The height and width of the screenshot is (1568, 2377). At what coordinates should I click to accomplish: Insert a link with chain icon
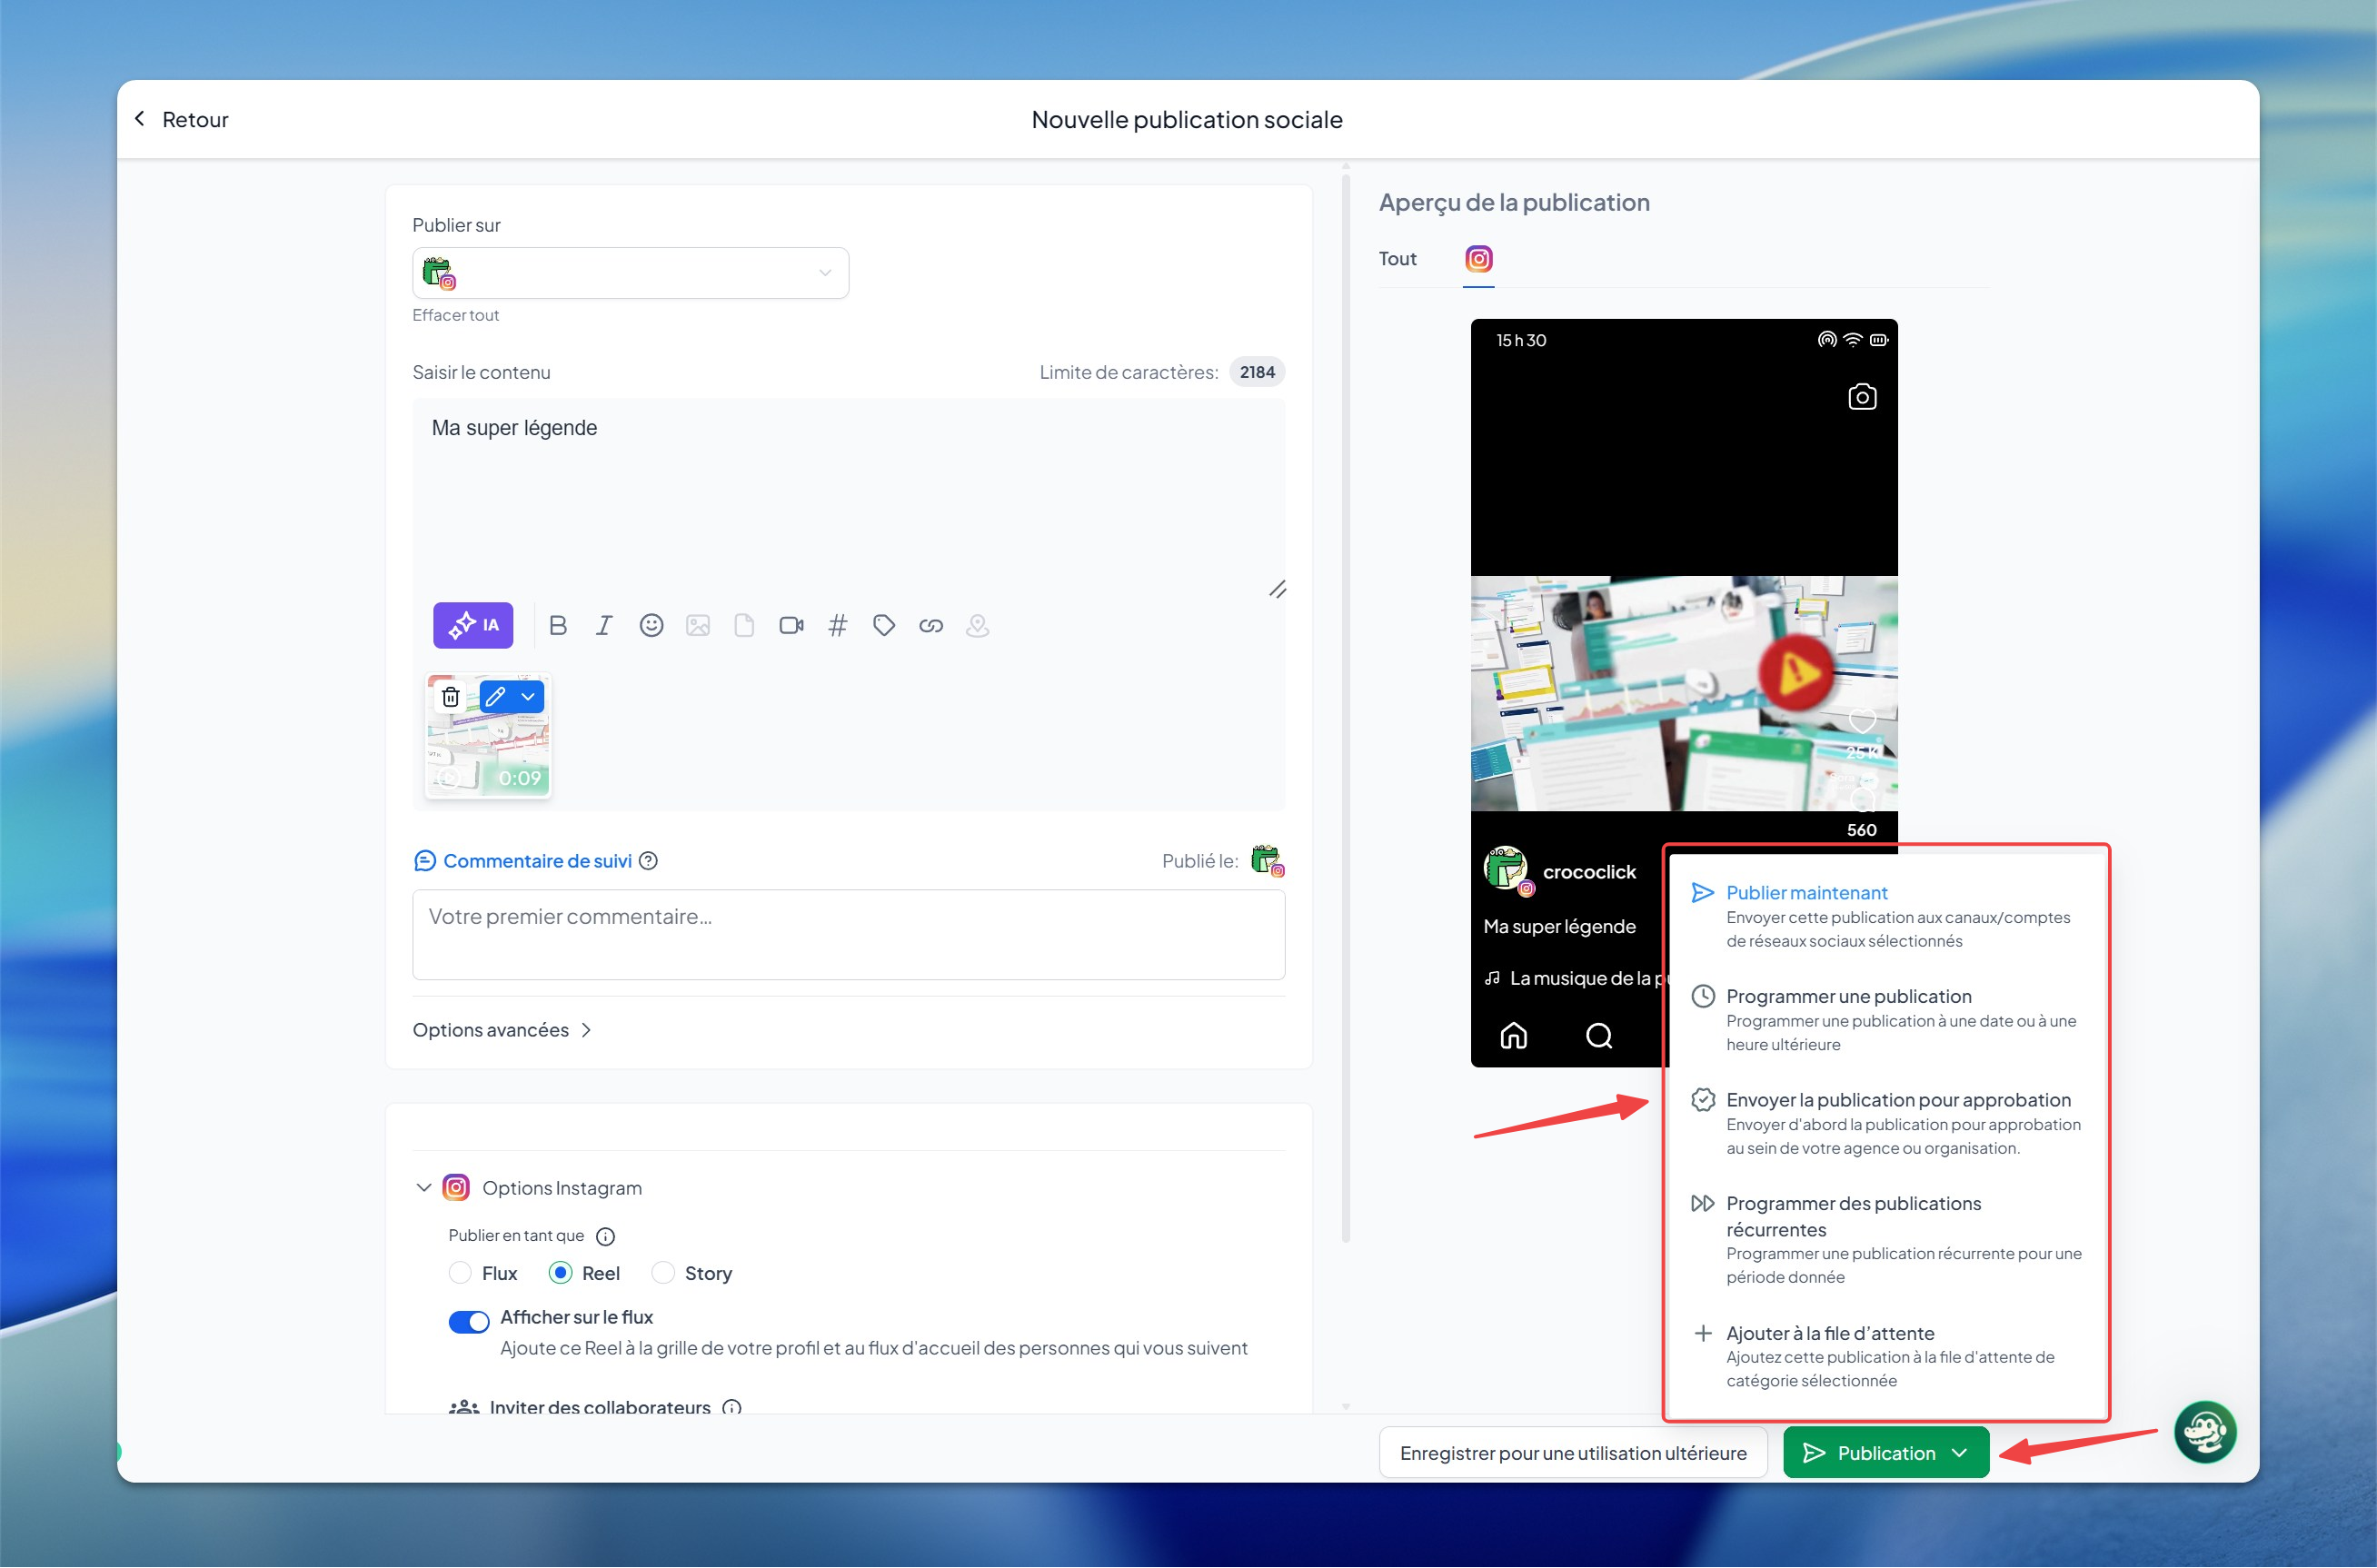point(931,625)
